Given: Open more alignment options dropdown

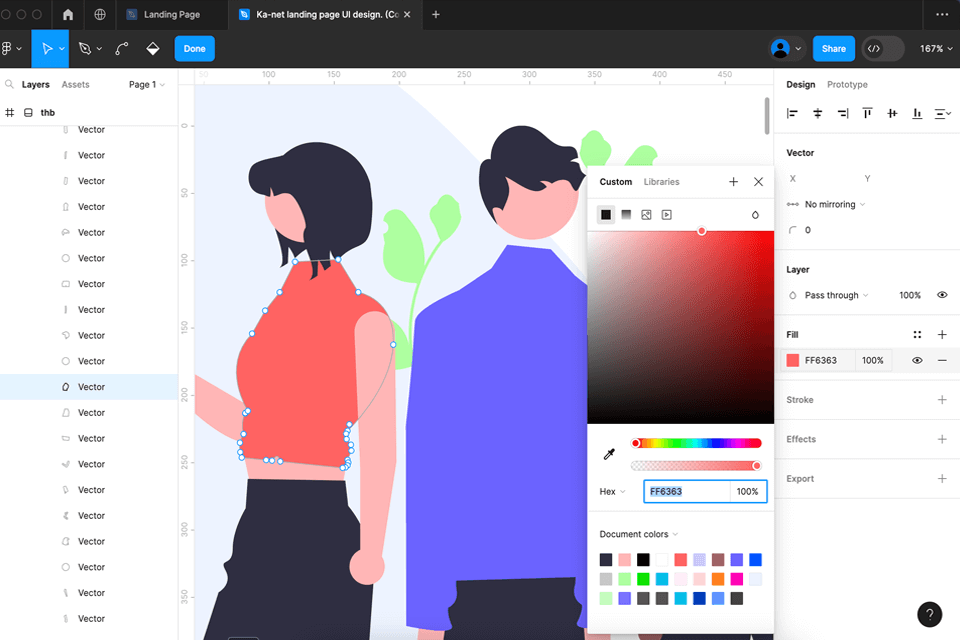Looking at the screenshot, I should coord(943,113).
